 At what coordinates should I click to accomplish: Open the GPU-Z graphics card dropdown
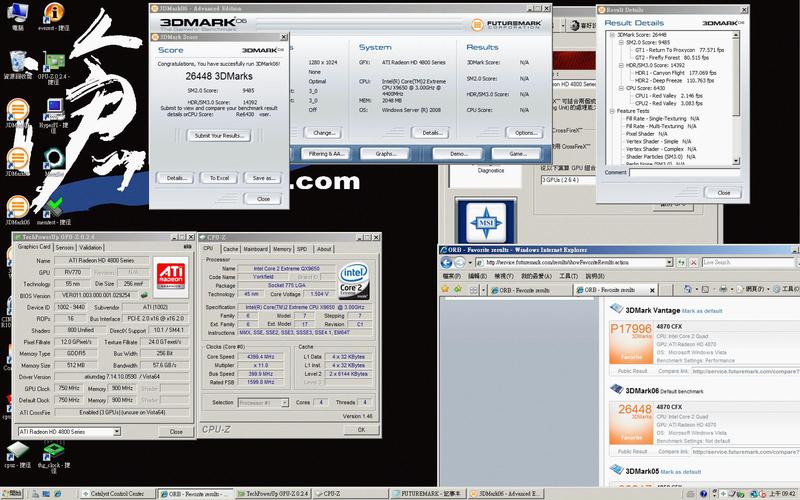(117, 432)
